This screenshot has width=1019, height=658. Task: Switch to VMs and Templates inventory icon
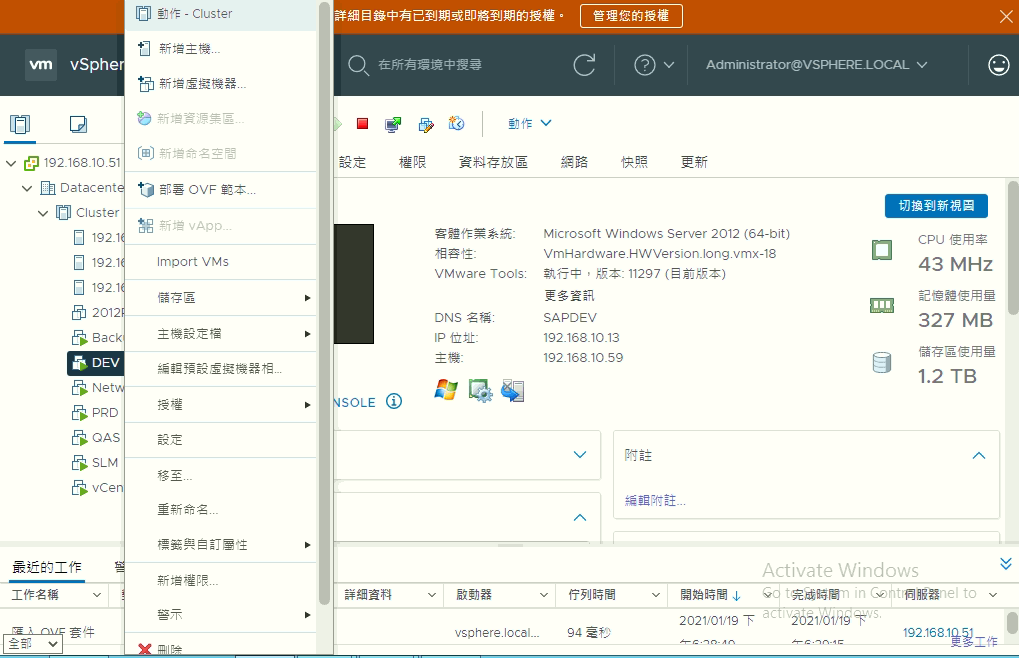78,124
